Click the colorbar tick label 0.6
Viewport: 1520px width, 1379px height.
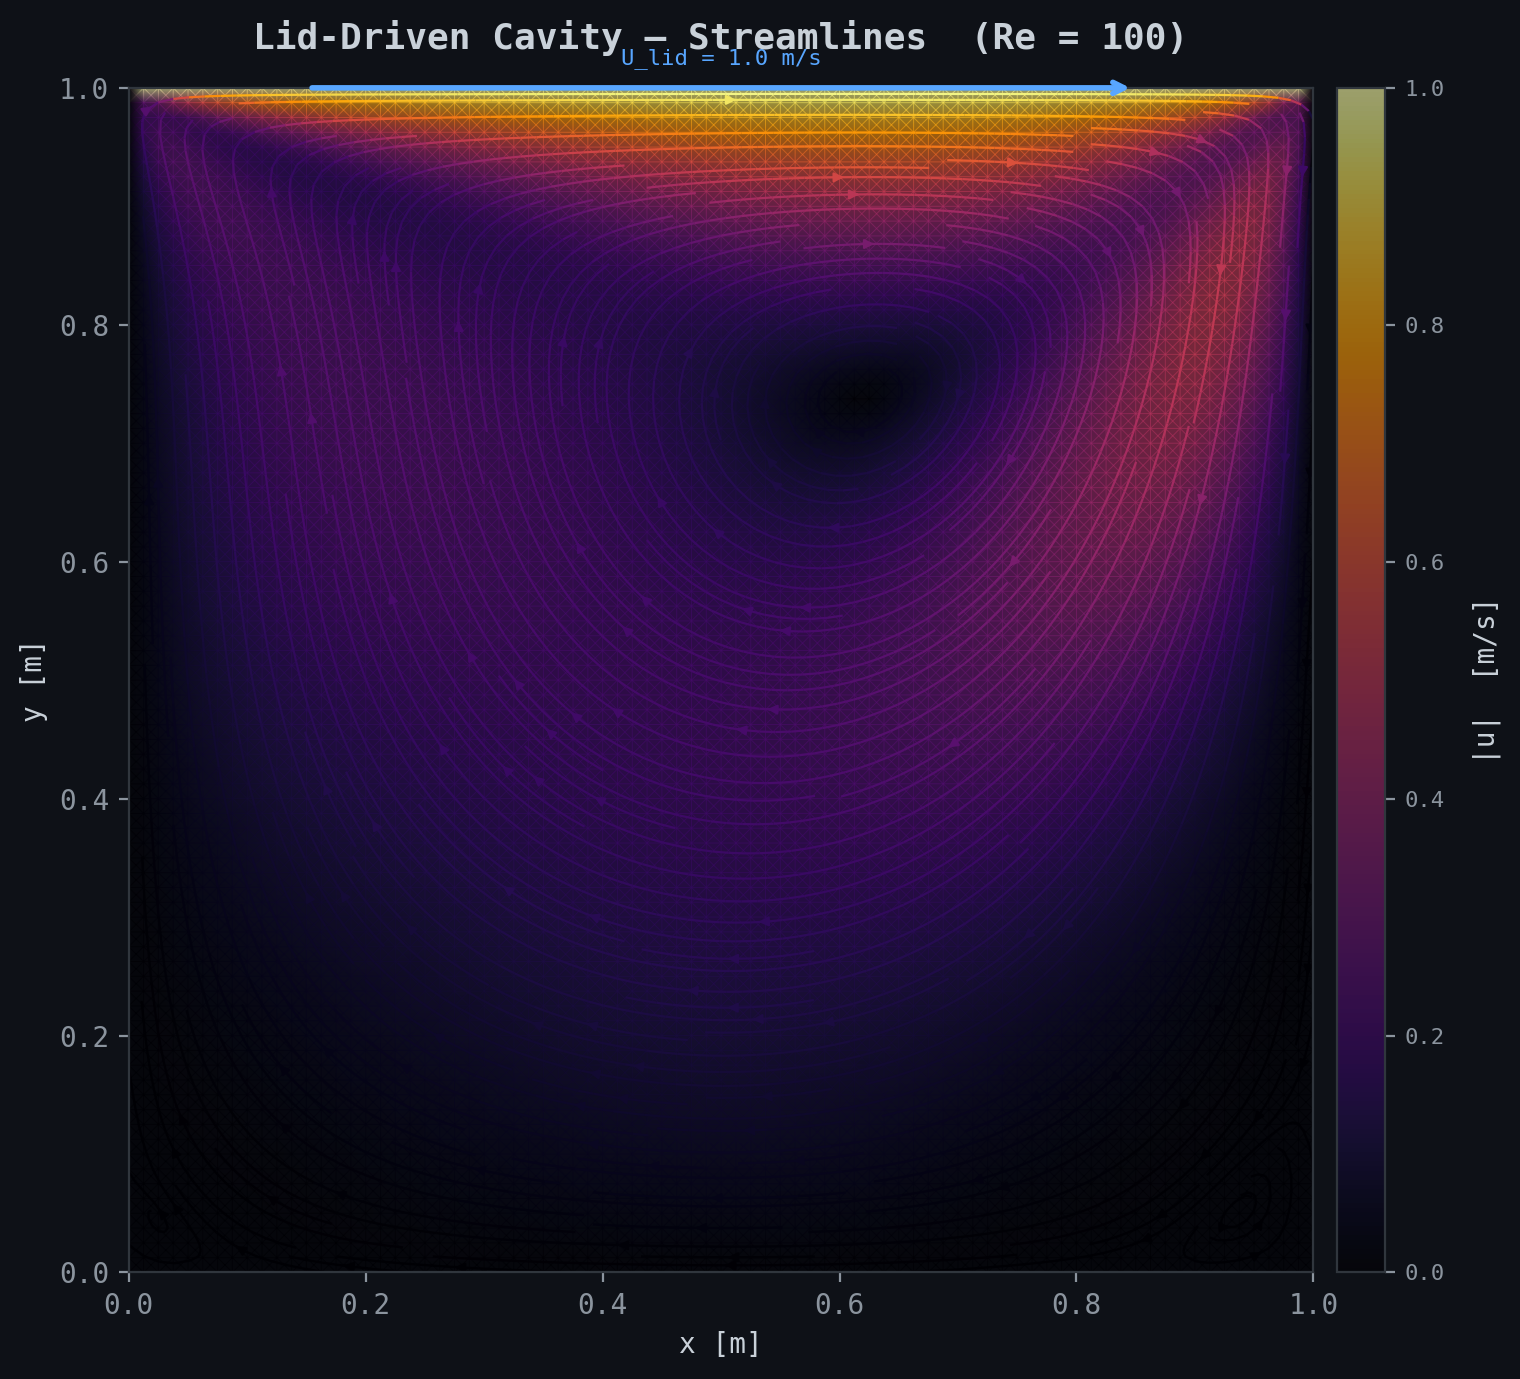(1425, 562)
